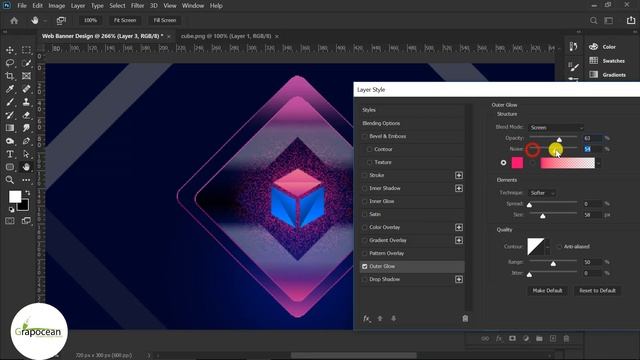The height and width of the screenshot is (360, 640).
Task: Click the Create new group folder icon
Action: point(539,338)
